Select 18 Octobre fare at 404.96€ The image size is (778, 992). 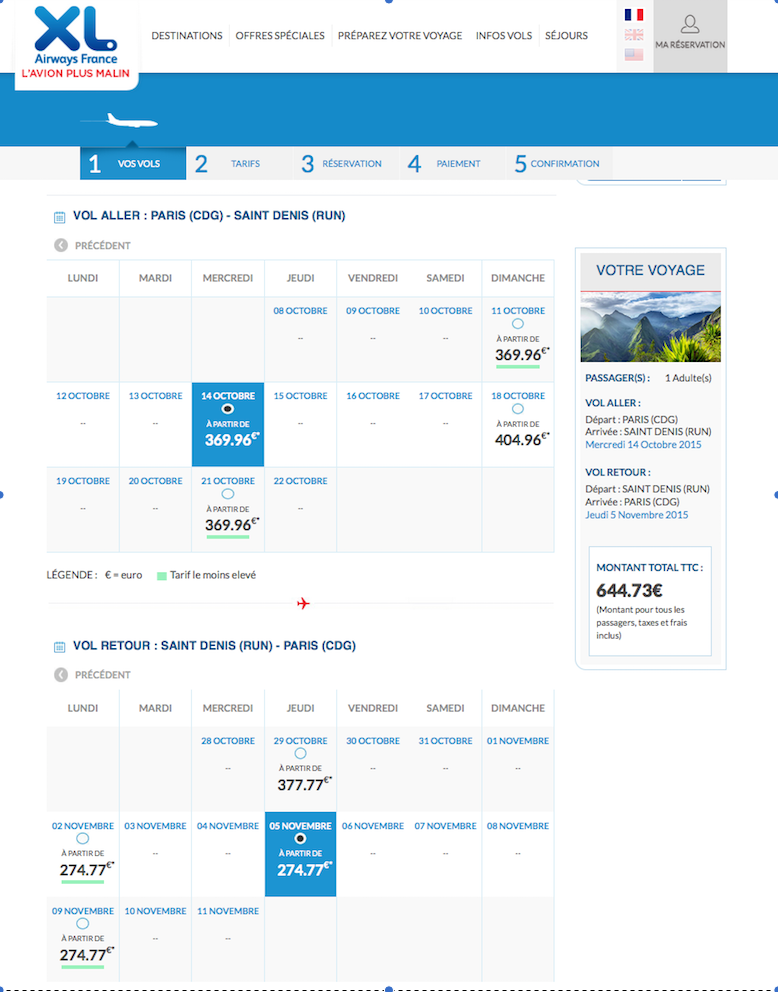point(517,409)
